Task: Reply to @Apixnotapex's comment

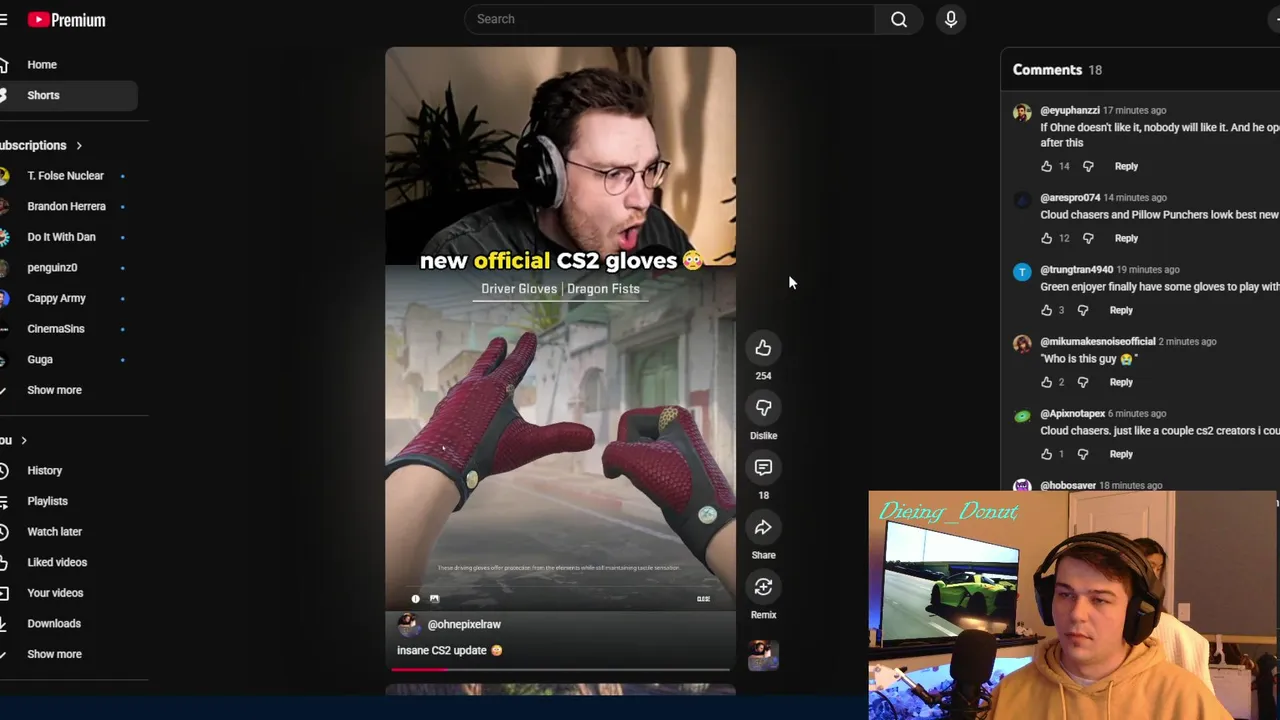Action: click(x=1121, y=454)
